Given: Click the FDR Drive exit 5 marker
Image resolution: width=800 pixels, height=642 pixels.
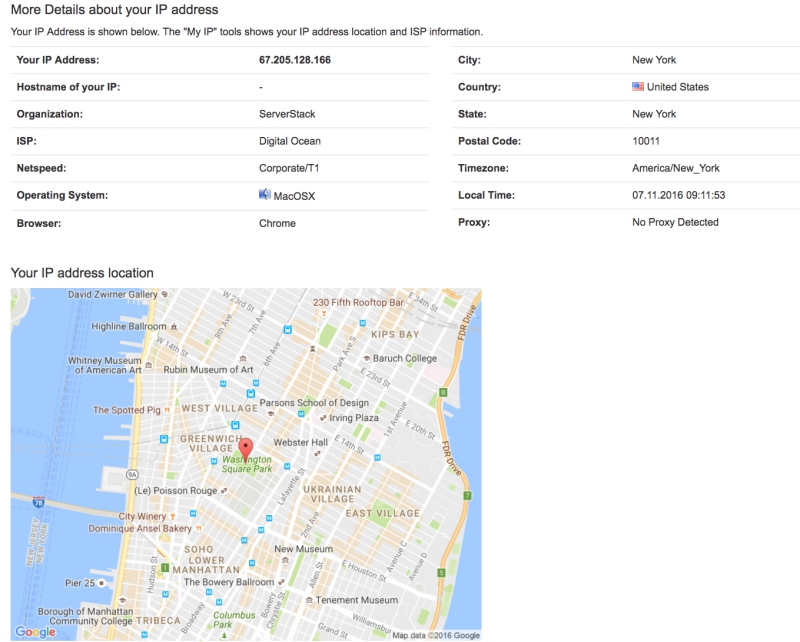Looking at the screenshot, I should coord(441,573).
